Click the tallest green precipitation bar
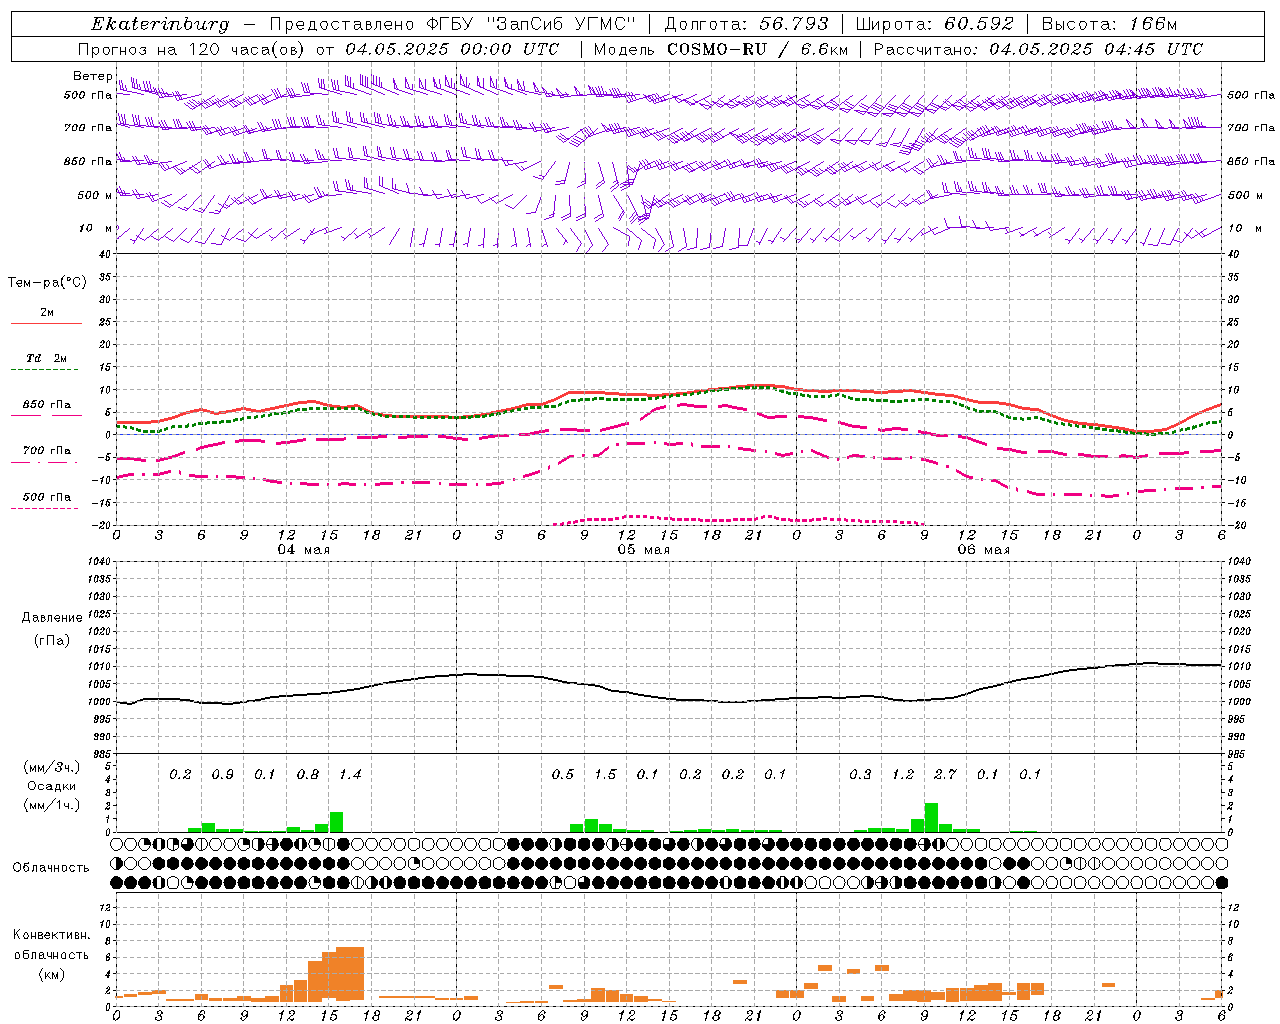This screenshot has height=1024, width=1280. click(931, 817)
